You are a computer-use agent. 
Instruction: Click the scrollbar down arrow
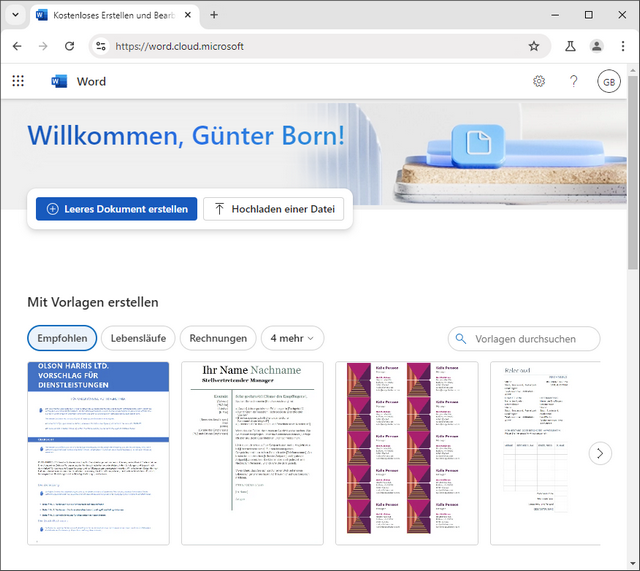pyautogui.click(x=633, y=564)
